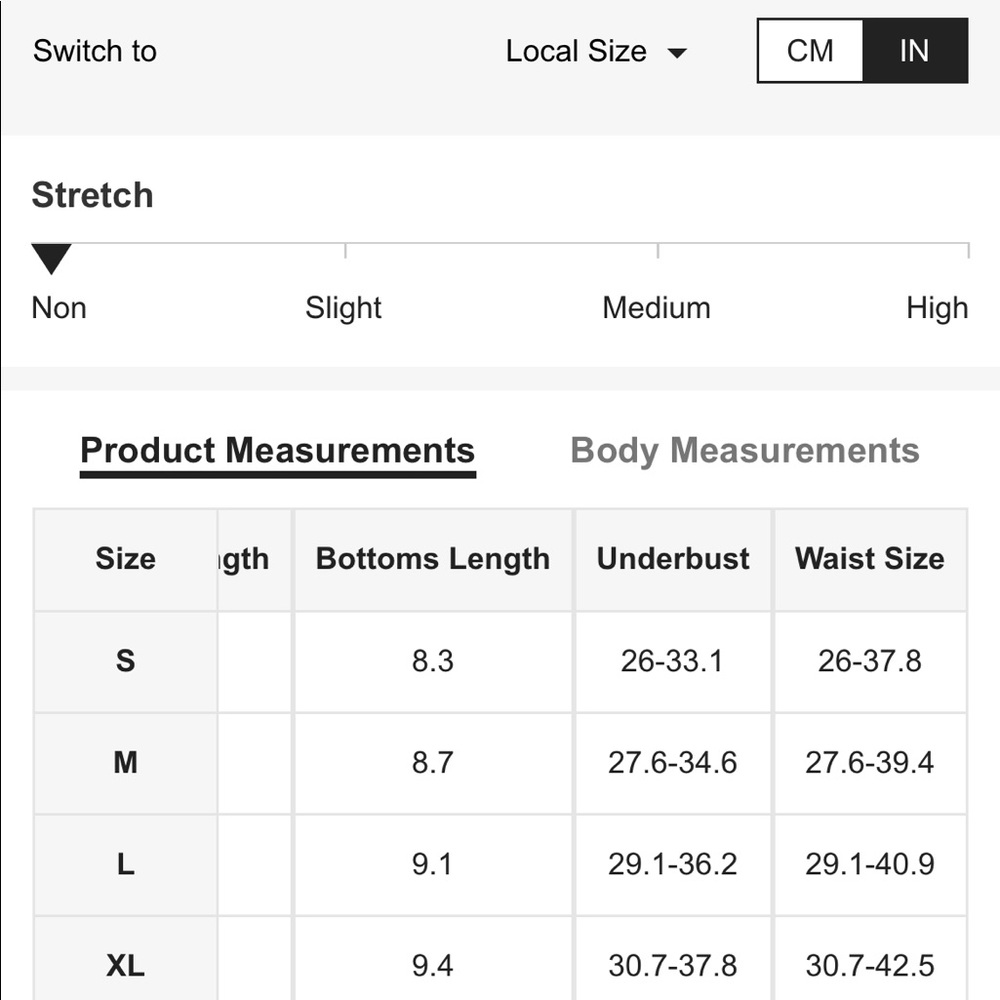Select the IN unit option
Viewport: 1000px width, 1000px height.
pos(915,51)
